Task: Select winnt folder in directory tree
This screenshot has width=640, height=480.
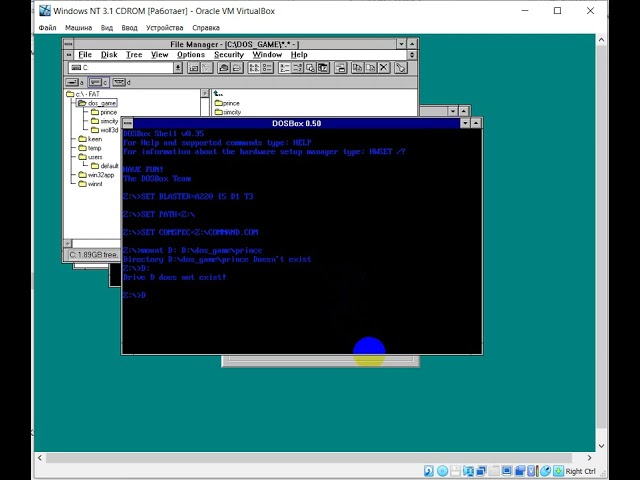Action: (x=90, y=184)
